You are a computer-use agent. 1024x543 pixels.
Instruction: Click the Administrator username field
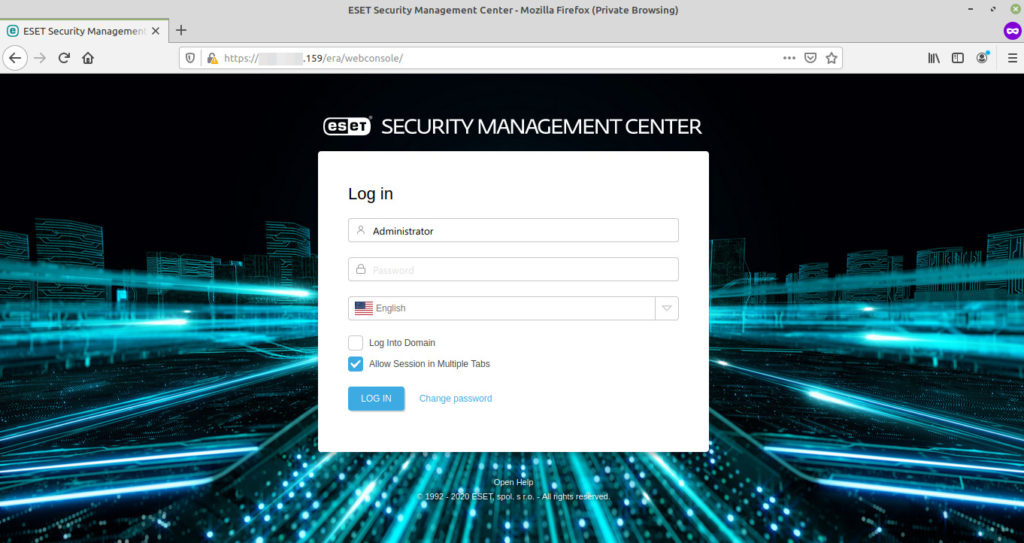point(513,231)
